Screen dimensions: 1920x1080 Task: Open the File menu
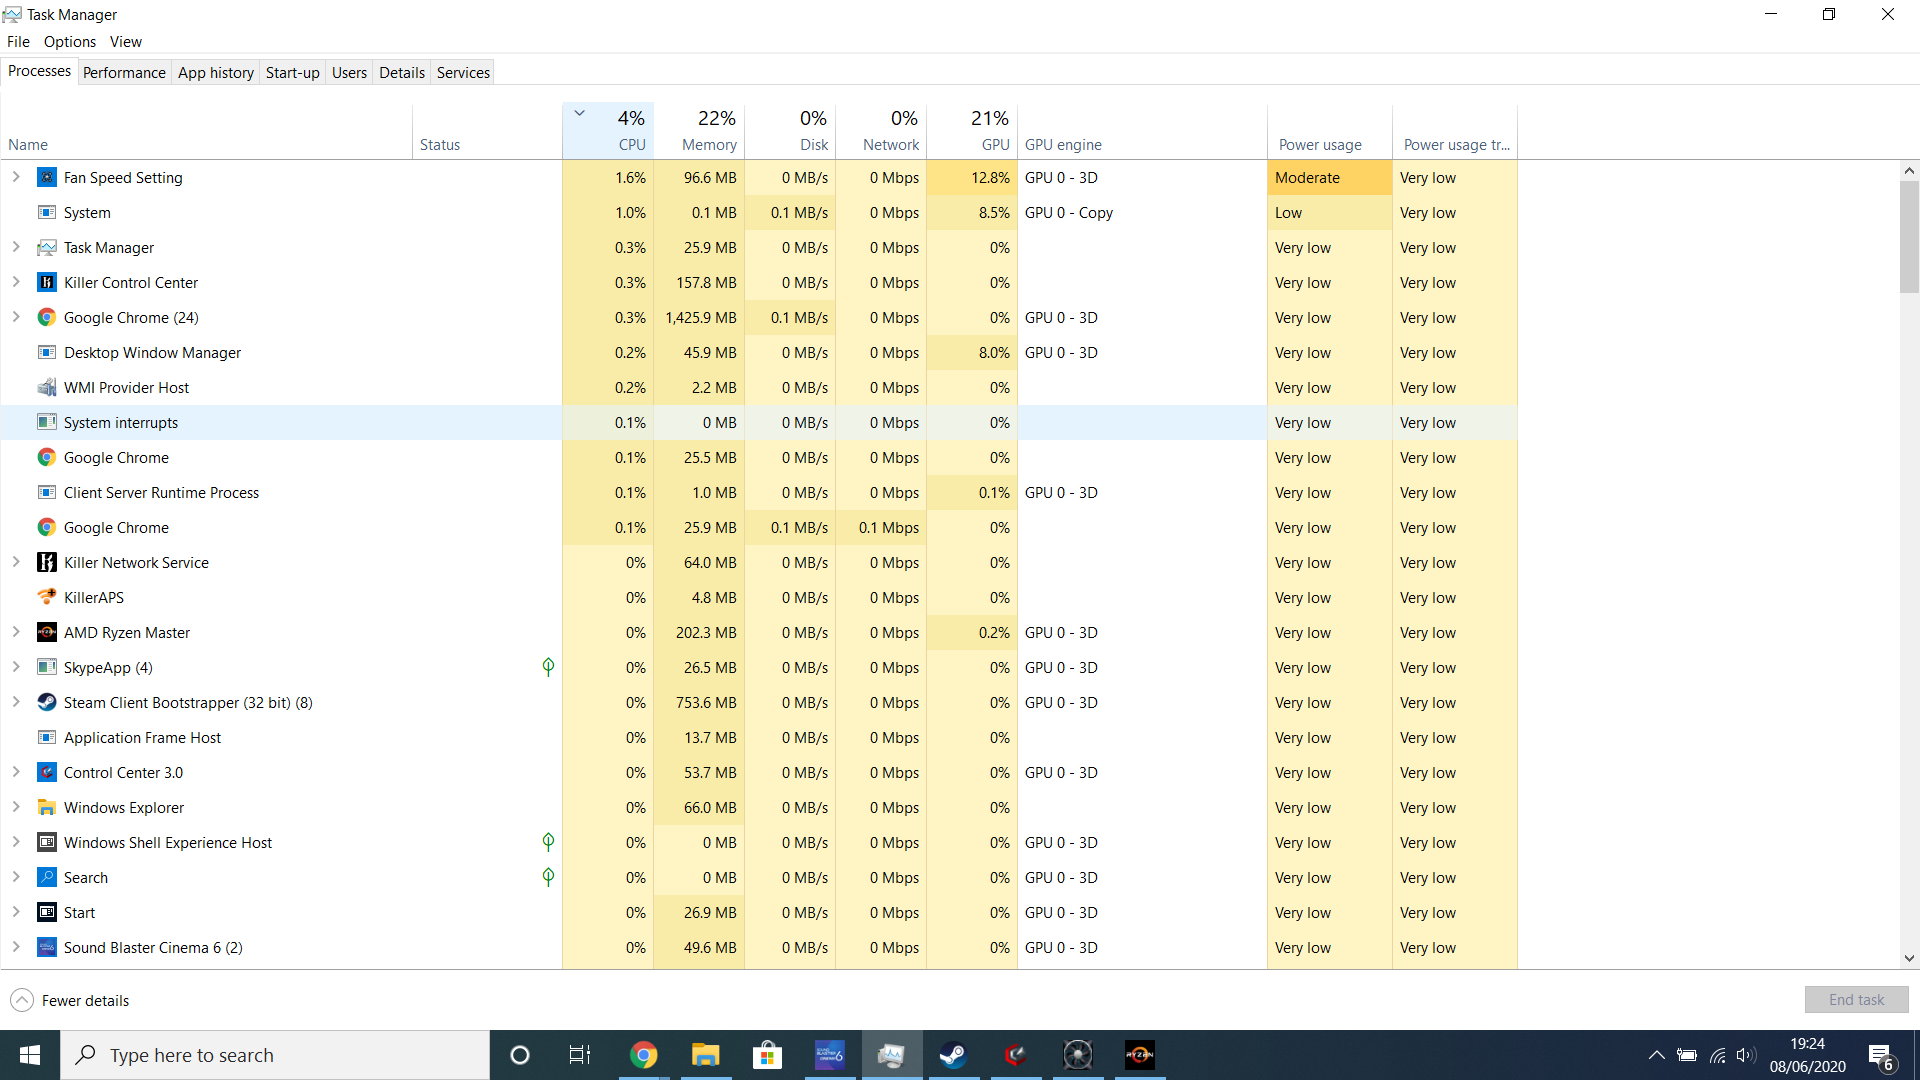(x=18, y=42)
